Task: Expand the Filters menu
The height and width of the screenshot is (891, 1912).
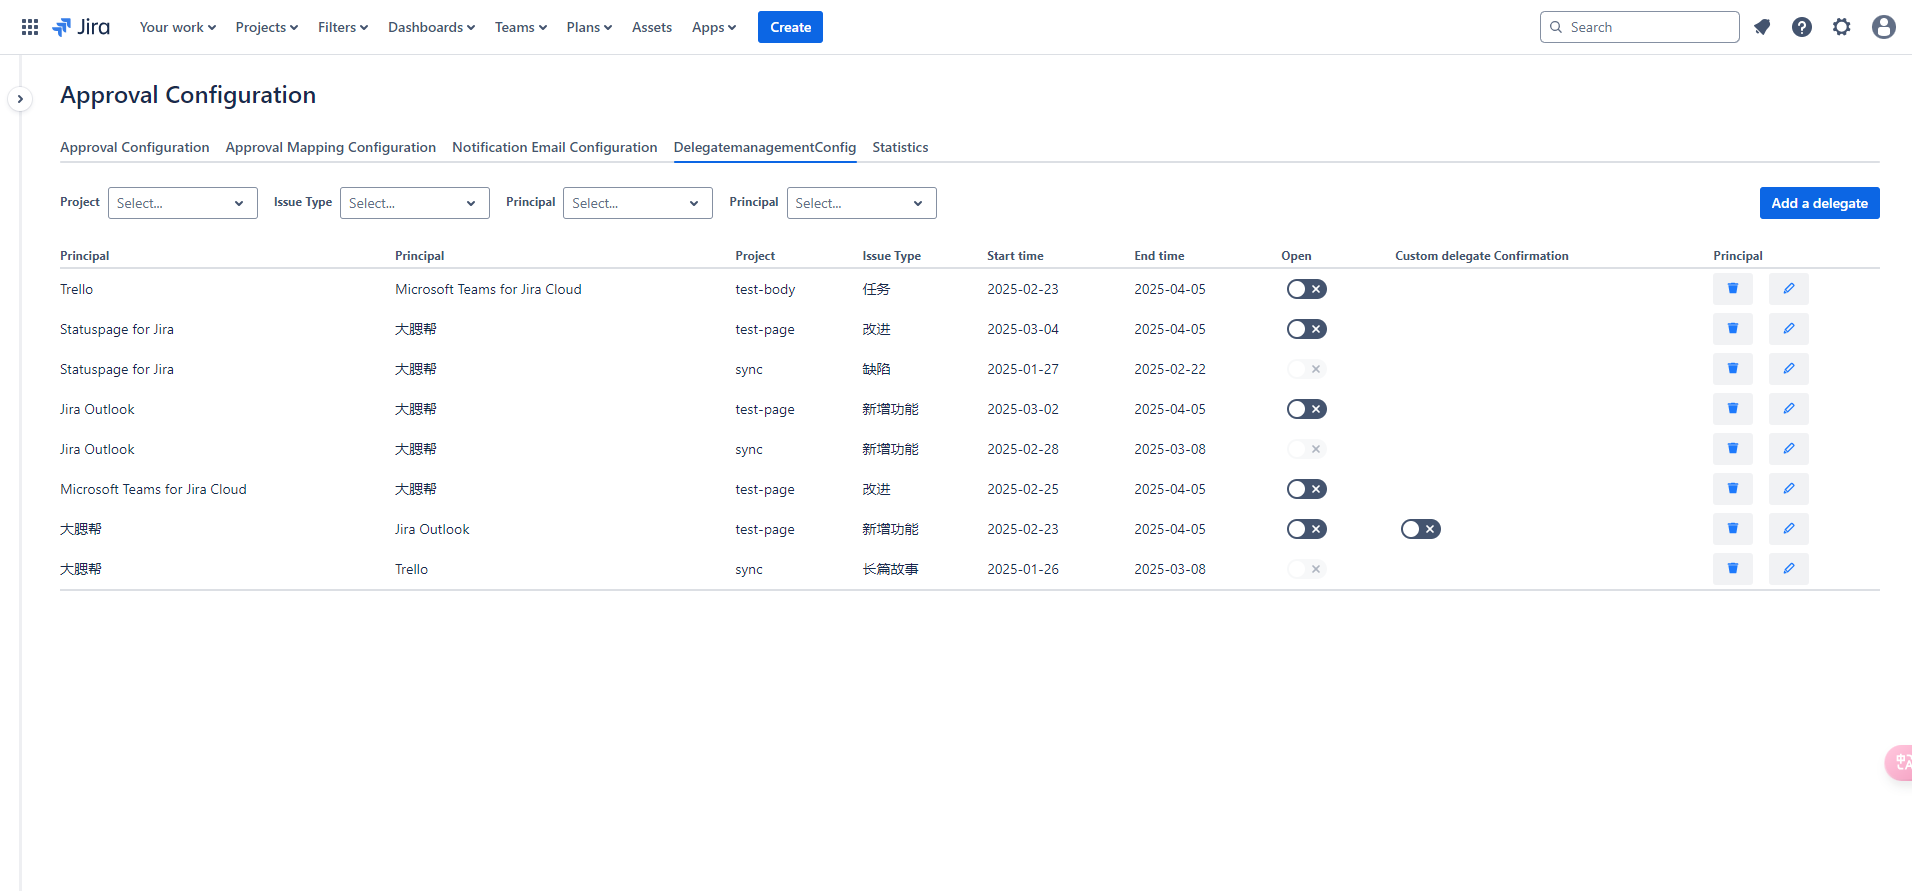Action: point(343,27)
